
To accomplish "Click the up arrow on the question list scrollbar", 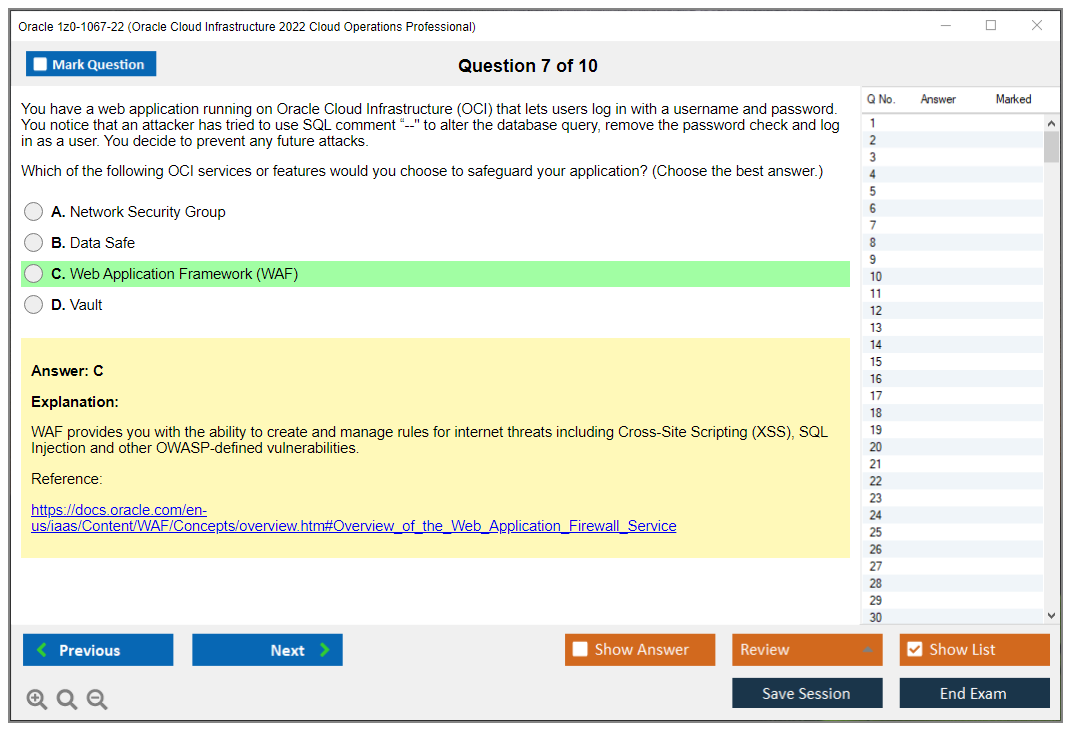I will click(x=1051, y=121).
